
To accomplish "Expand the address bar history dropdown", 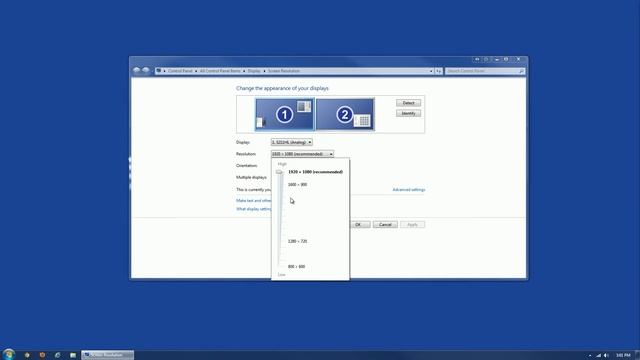I will pos(431,71).
